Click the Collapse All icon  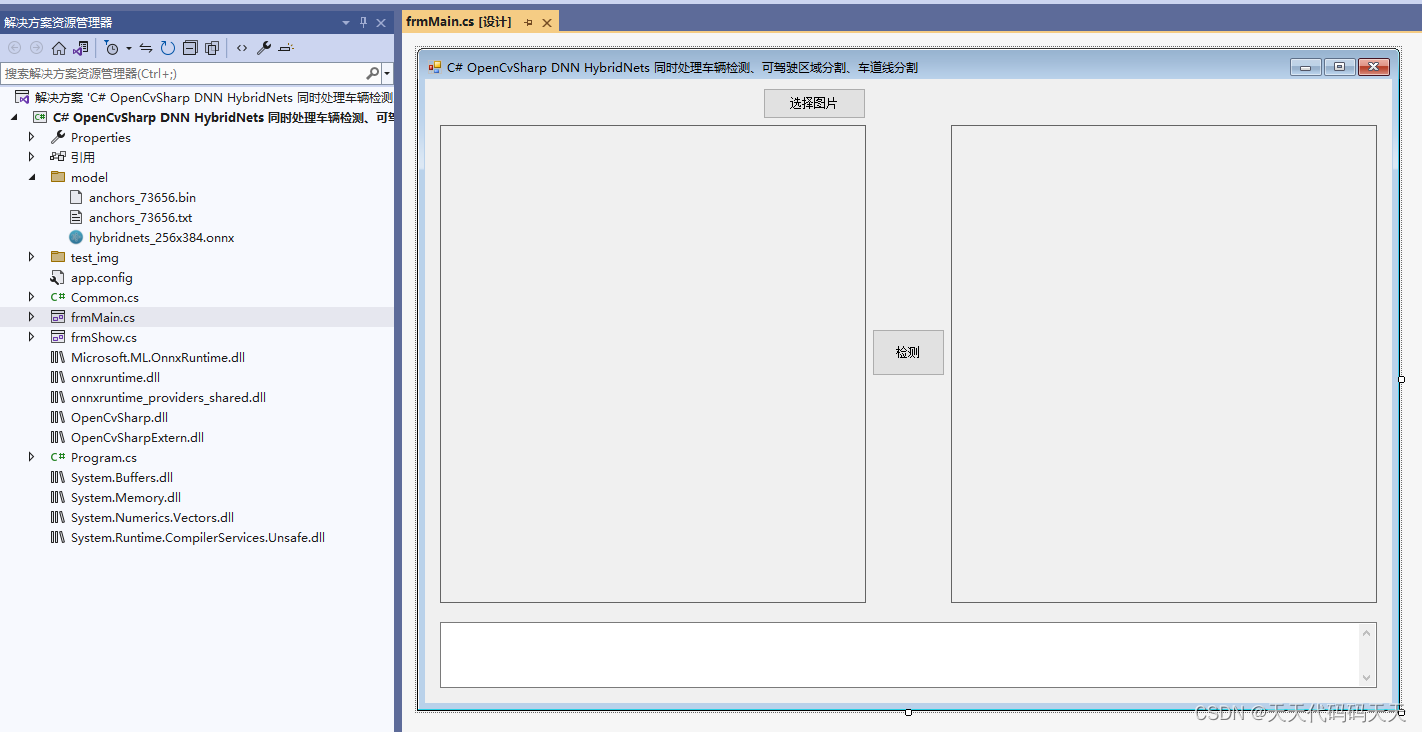tap(190, 47)
